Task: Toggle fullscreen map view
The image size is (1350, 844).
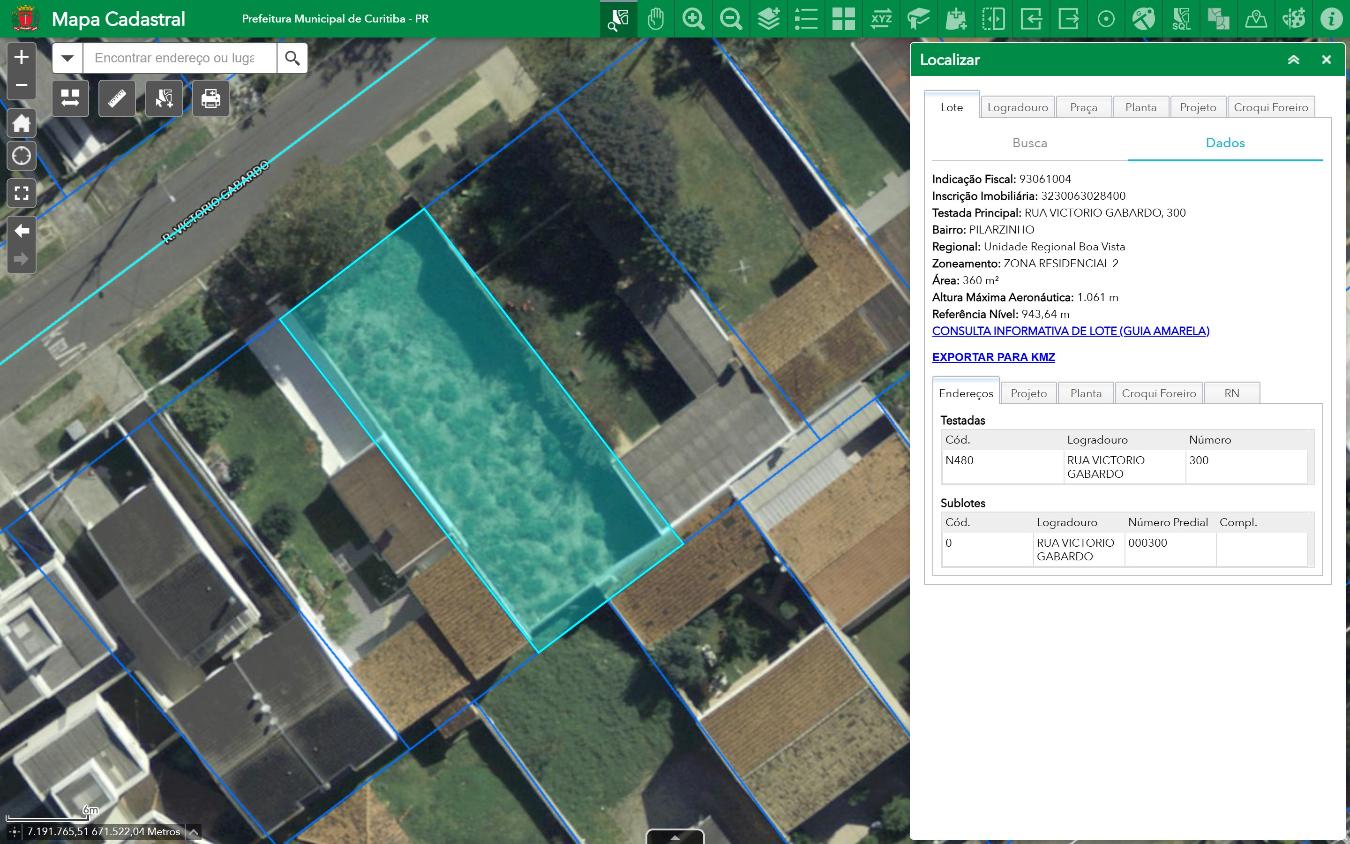Action: [x=21, y=192]
